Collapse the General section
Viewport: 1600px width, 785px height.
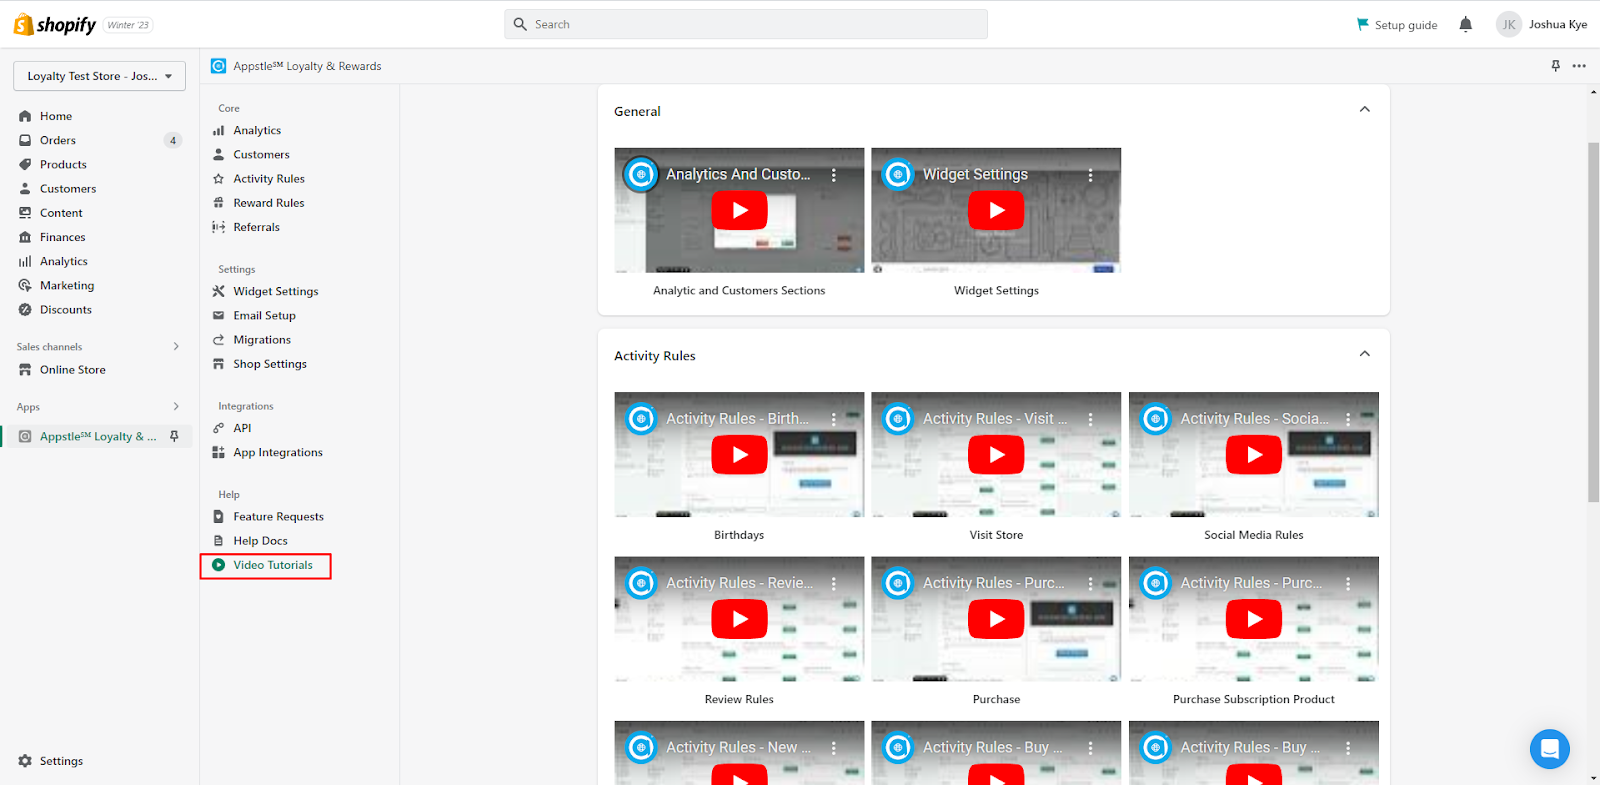1364,110
